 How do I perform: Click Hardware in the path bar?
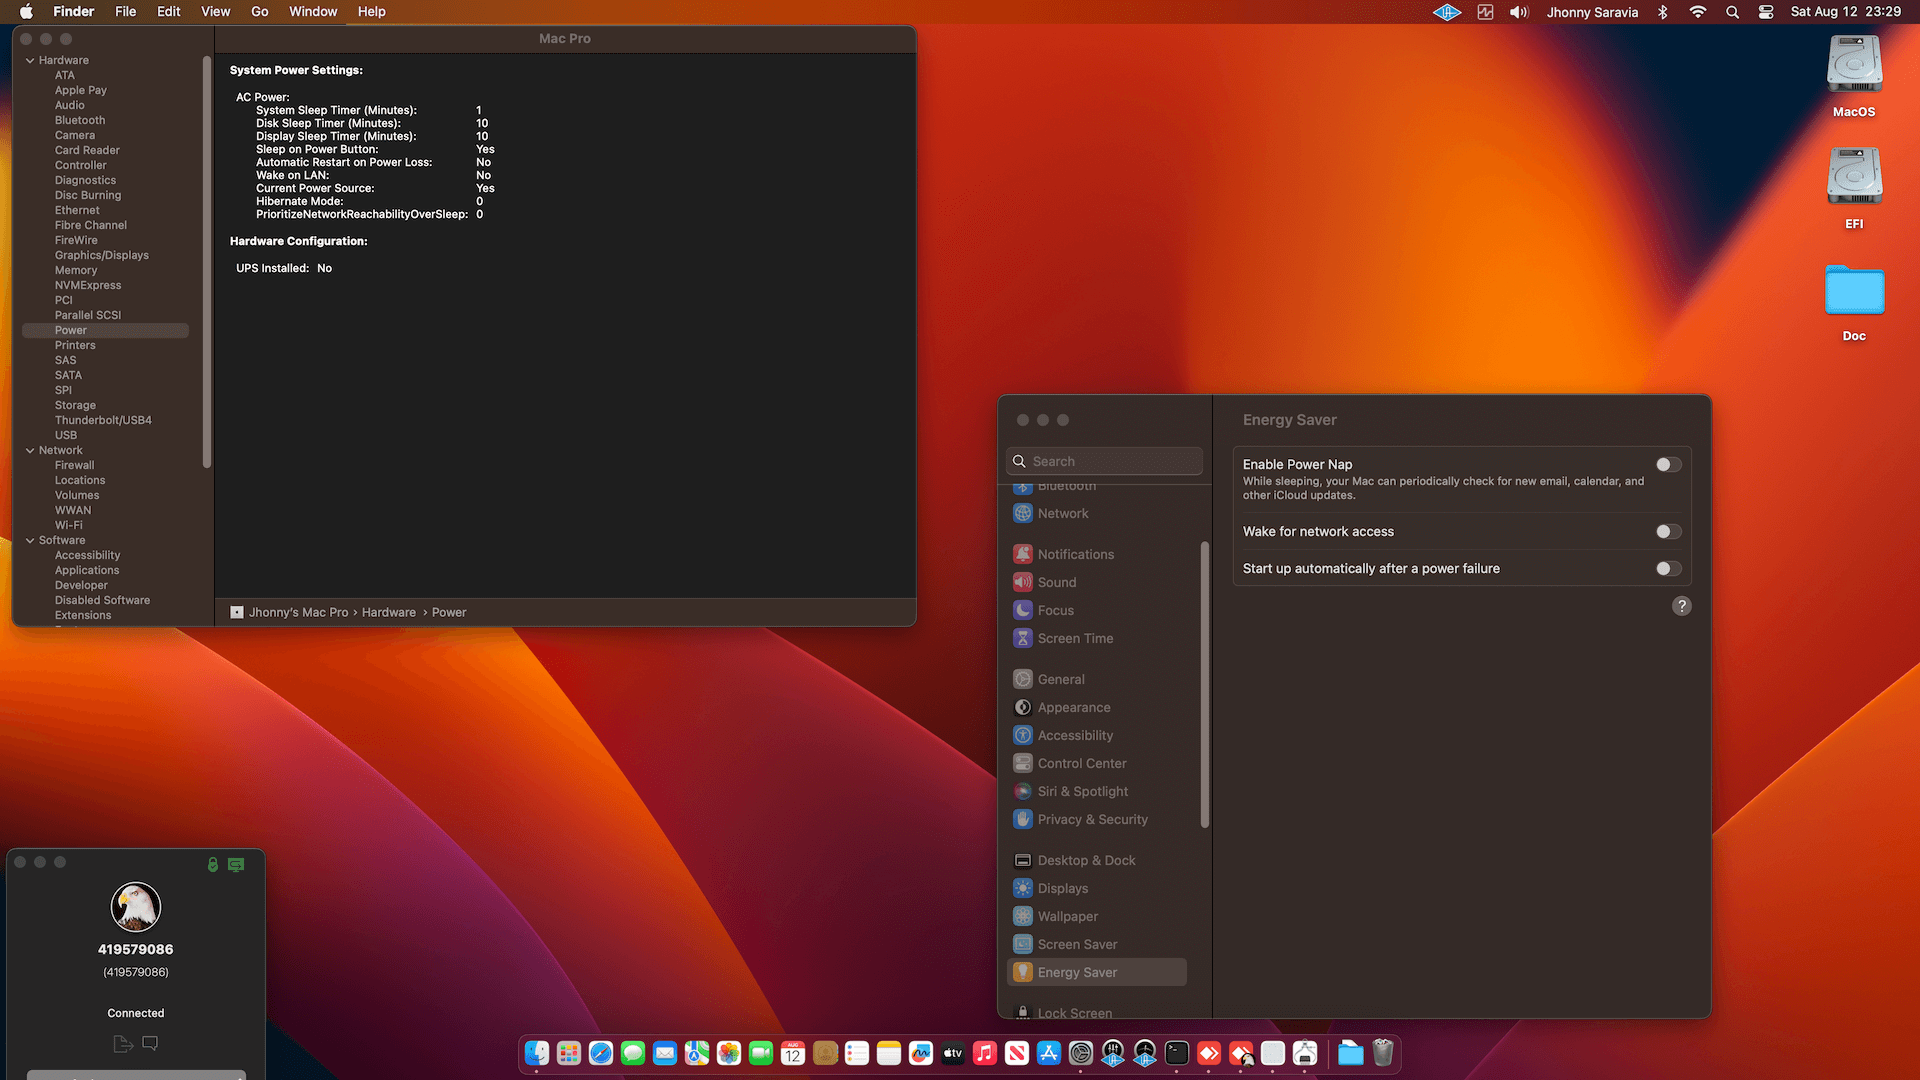coord(389,613)
